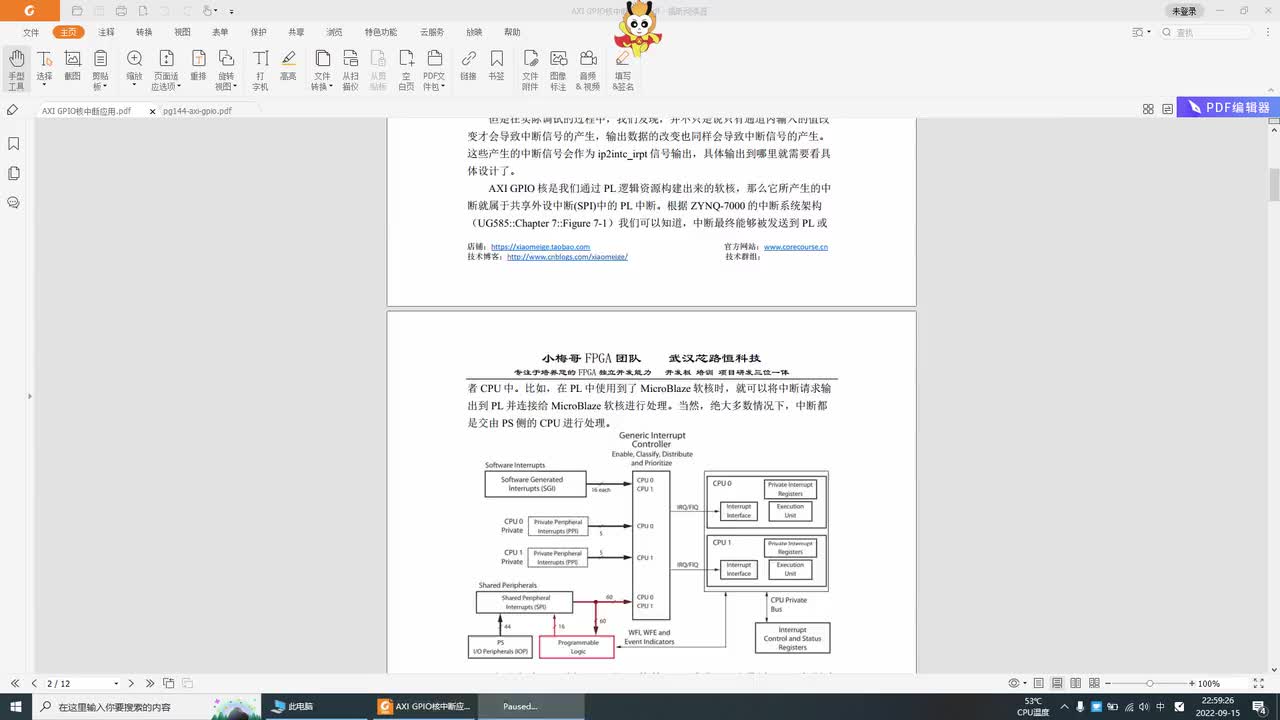Viewport: 1280px width, 720px height.
Task: Switch to the 视图 (View) ribbon tab
Action: (182, 32)
